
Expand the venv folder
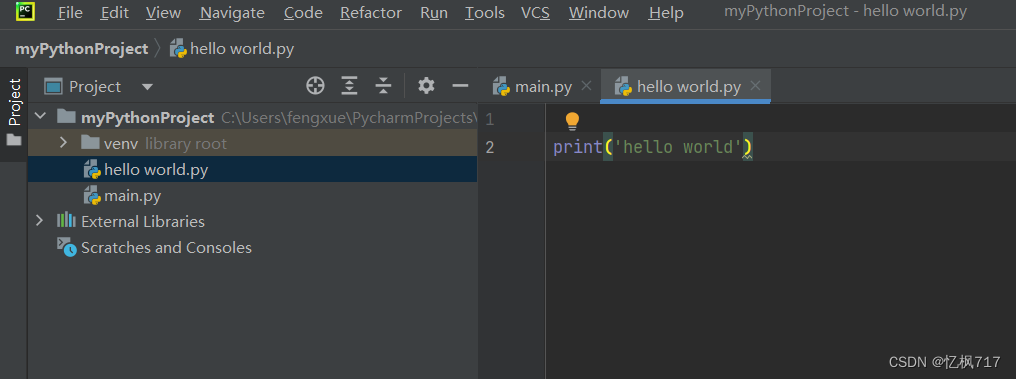[x=63, y=143]
